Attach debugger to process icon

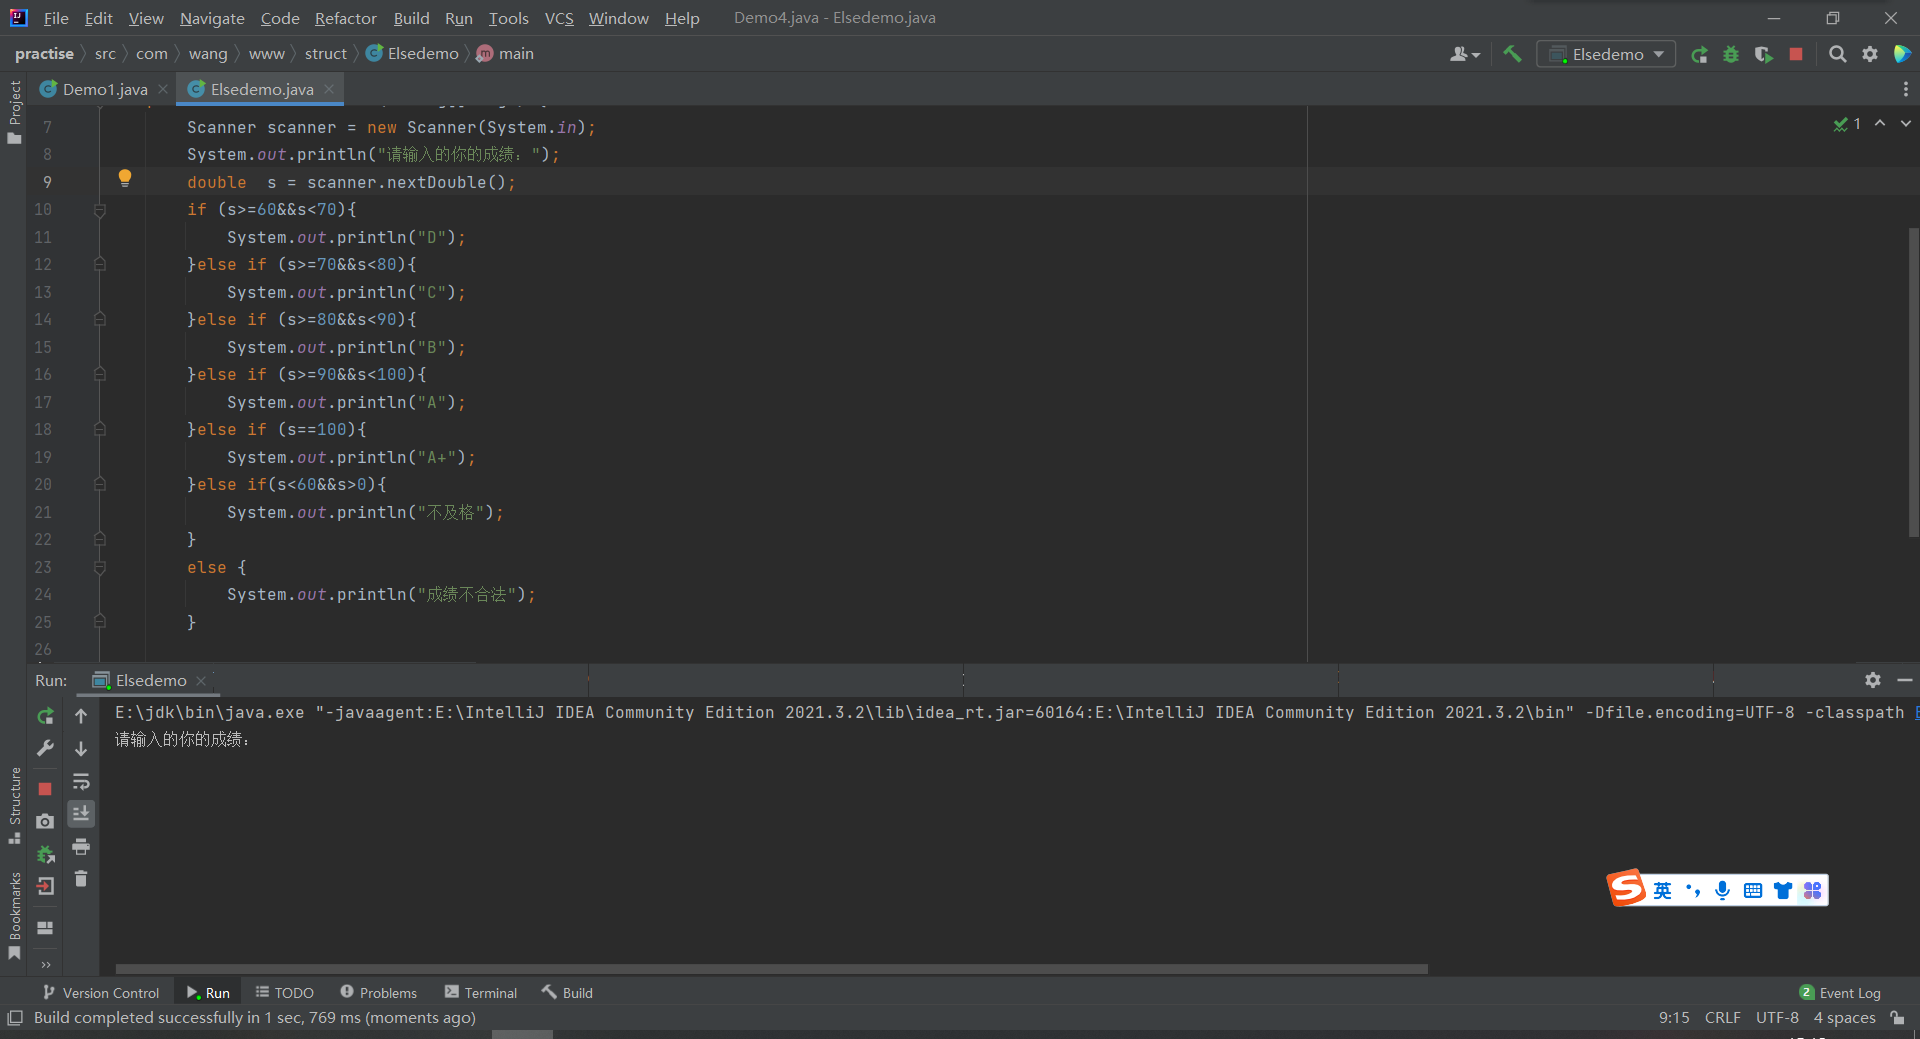click(45, 854)
